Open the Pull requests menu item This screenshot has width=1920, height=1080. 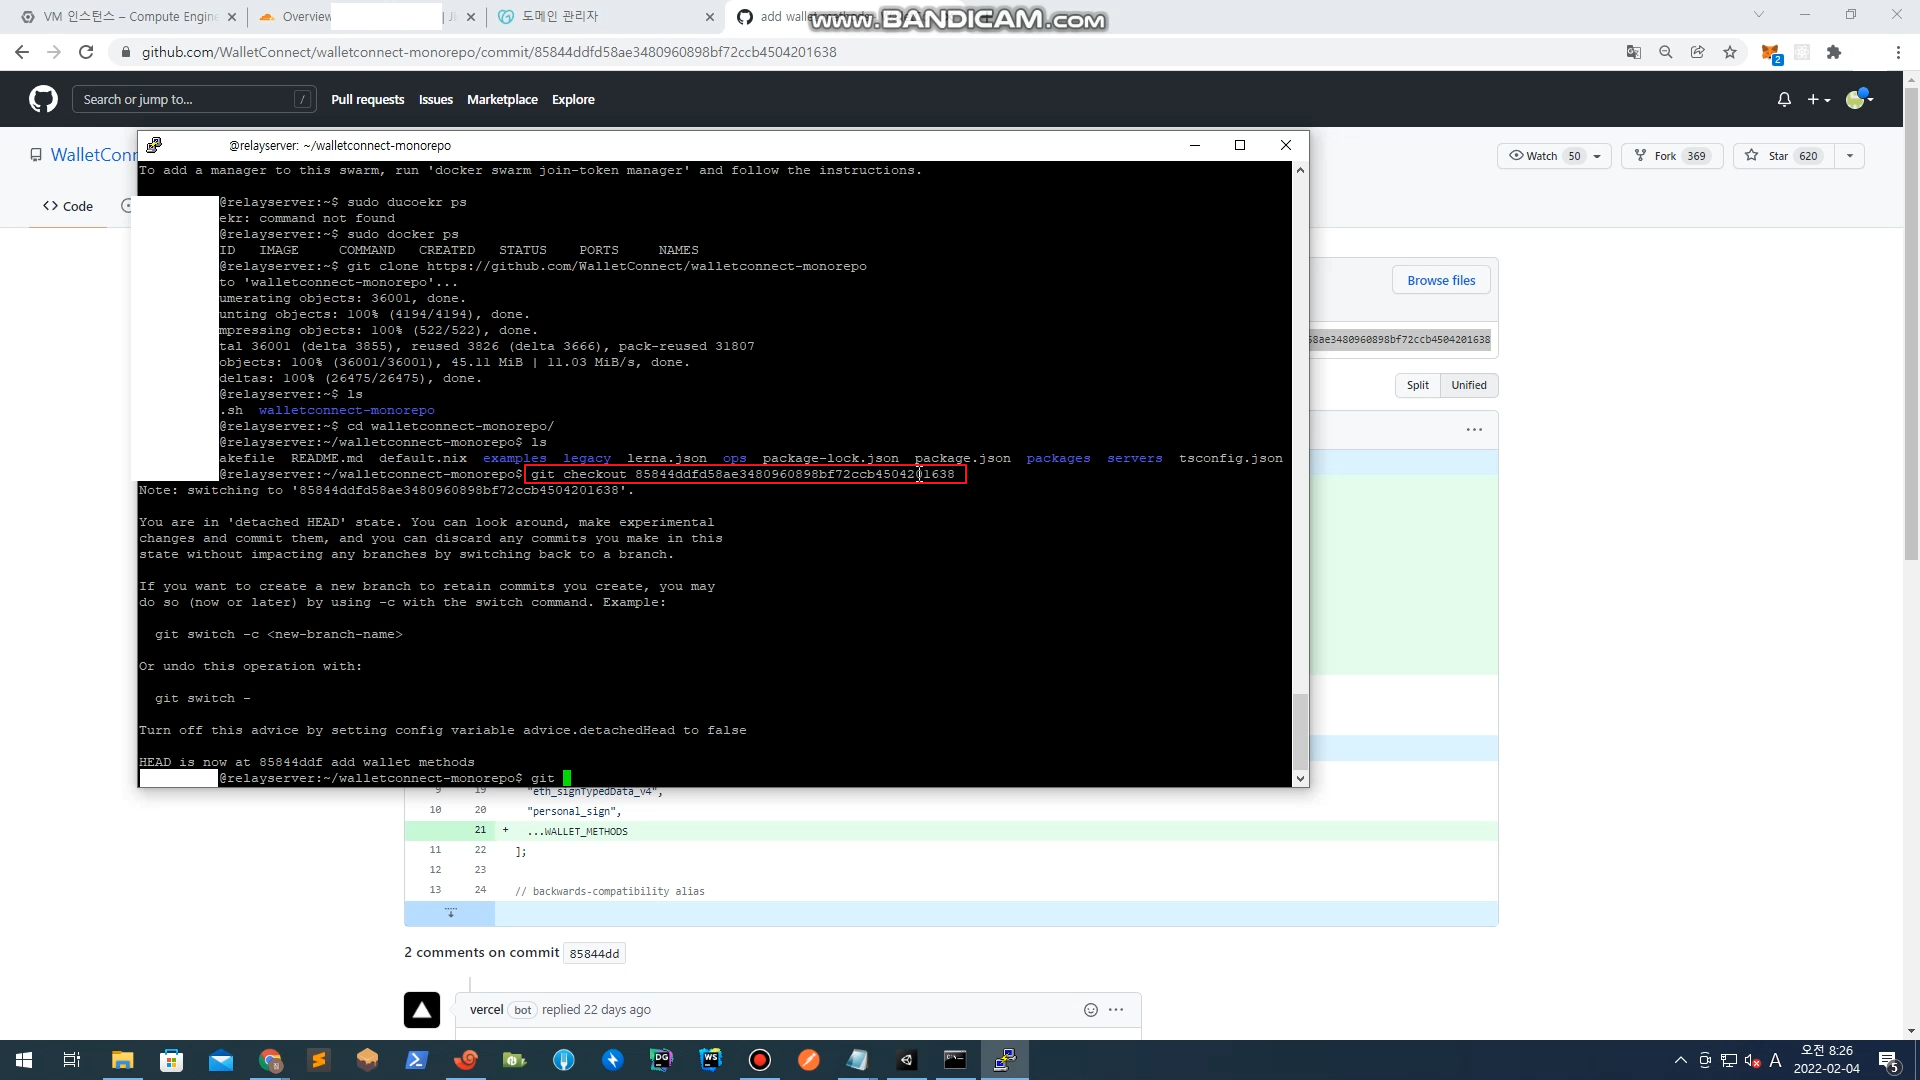pos(367,99)
